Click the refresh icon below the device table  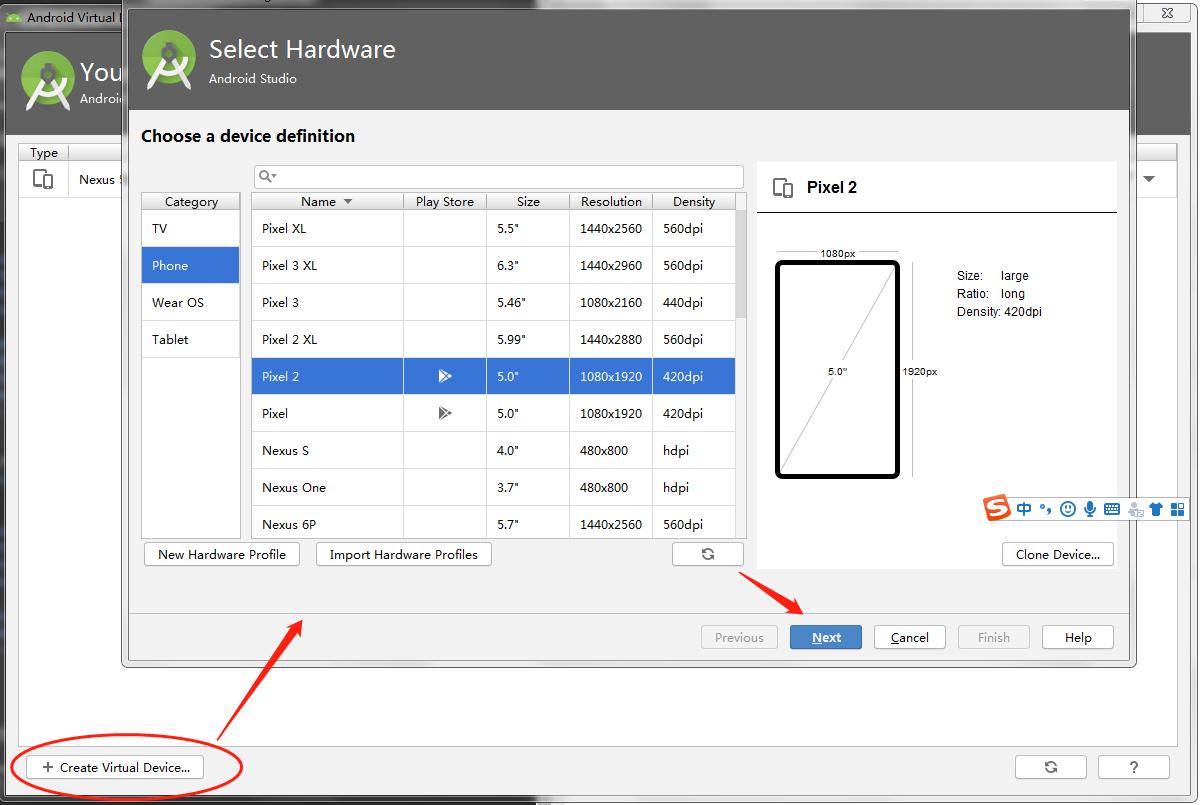tap(708, 554)
